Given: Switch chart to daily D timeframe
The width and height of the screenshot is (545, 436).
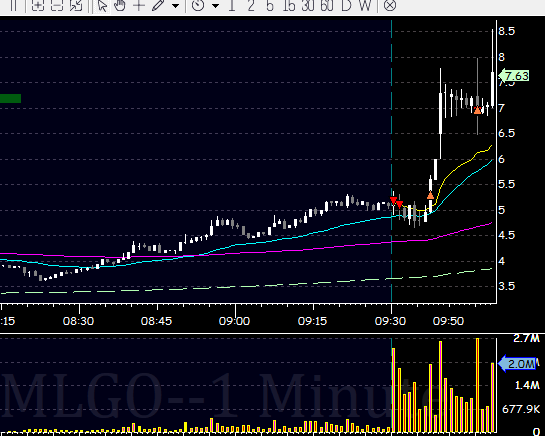Looking at the screenshot, I should [x=346, y=5].
